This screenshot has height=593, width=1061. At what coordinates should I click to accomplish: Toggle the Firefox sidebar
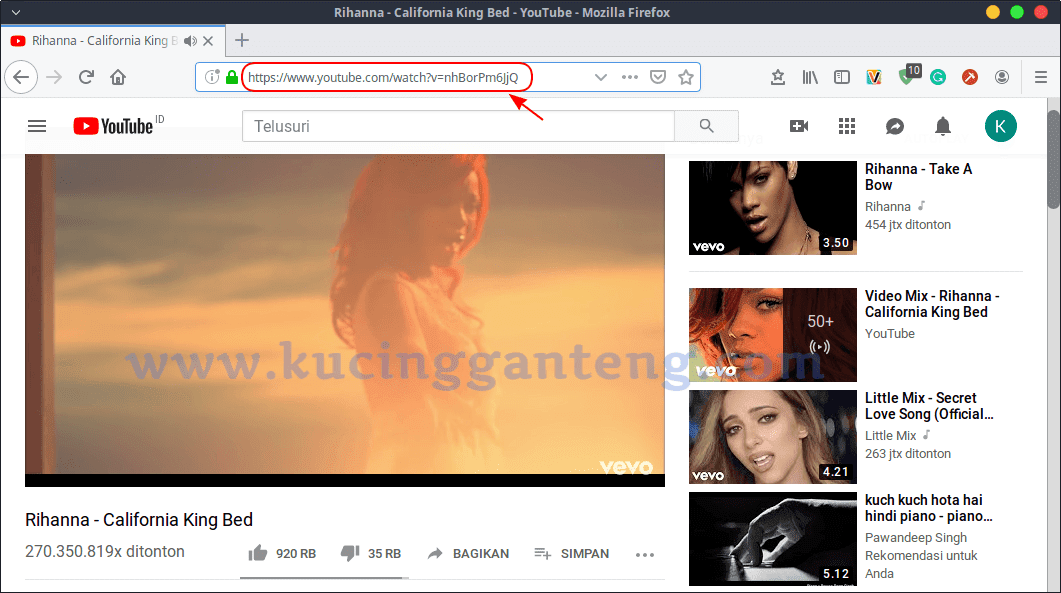click(842, 77)
